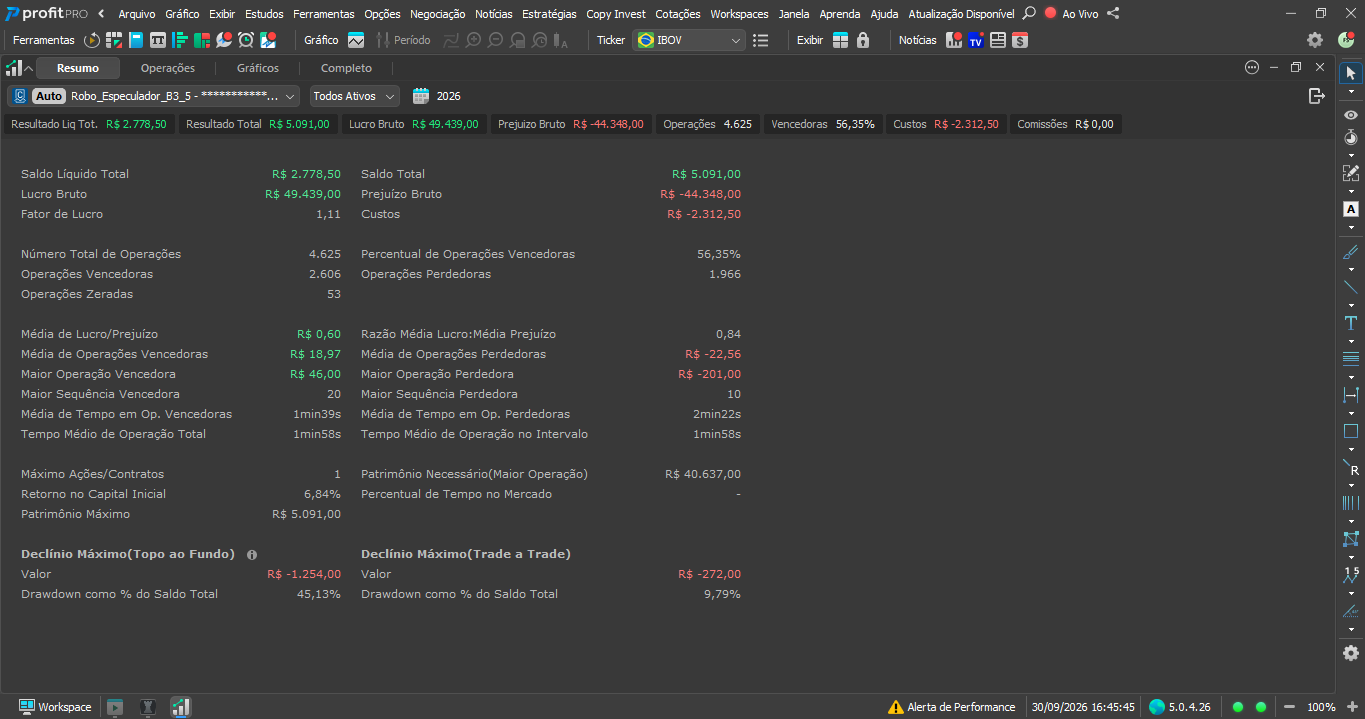Select the trend line drawing tool
The width and height of the screenshot is (1365, 719).
[1351, 287]
